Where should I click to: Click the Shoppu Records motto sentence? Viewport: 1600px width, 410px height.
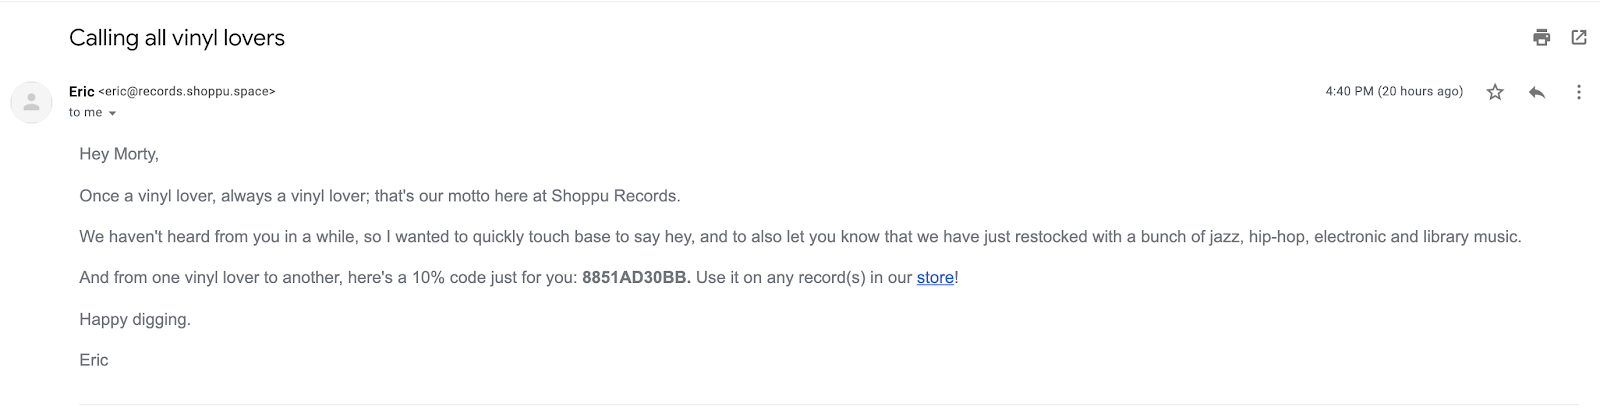tap(380, 196)
